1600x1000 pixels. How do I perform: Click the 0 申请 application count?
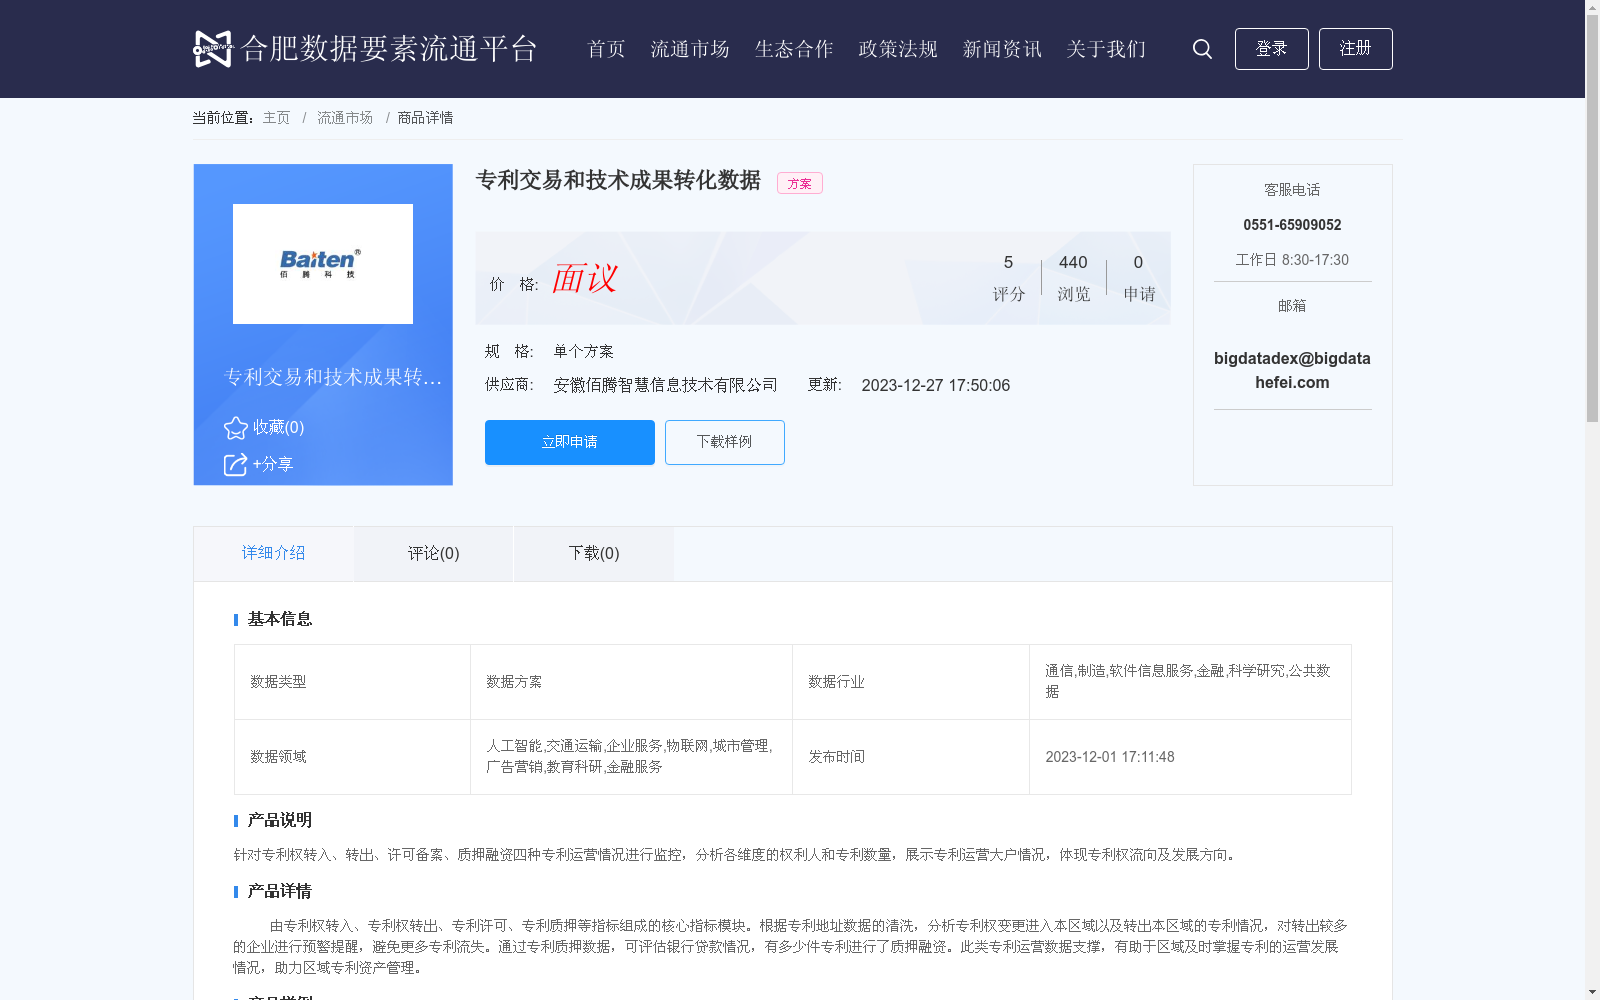coord(1139,278)
